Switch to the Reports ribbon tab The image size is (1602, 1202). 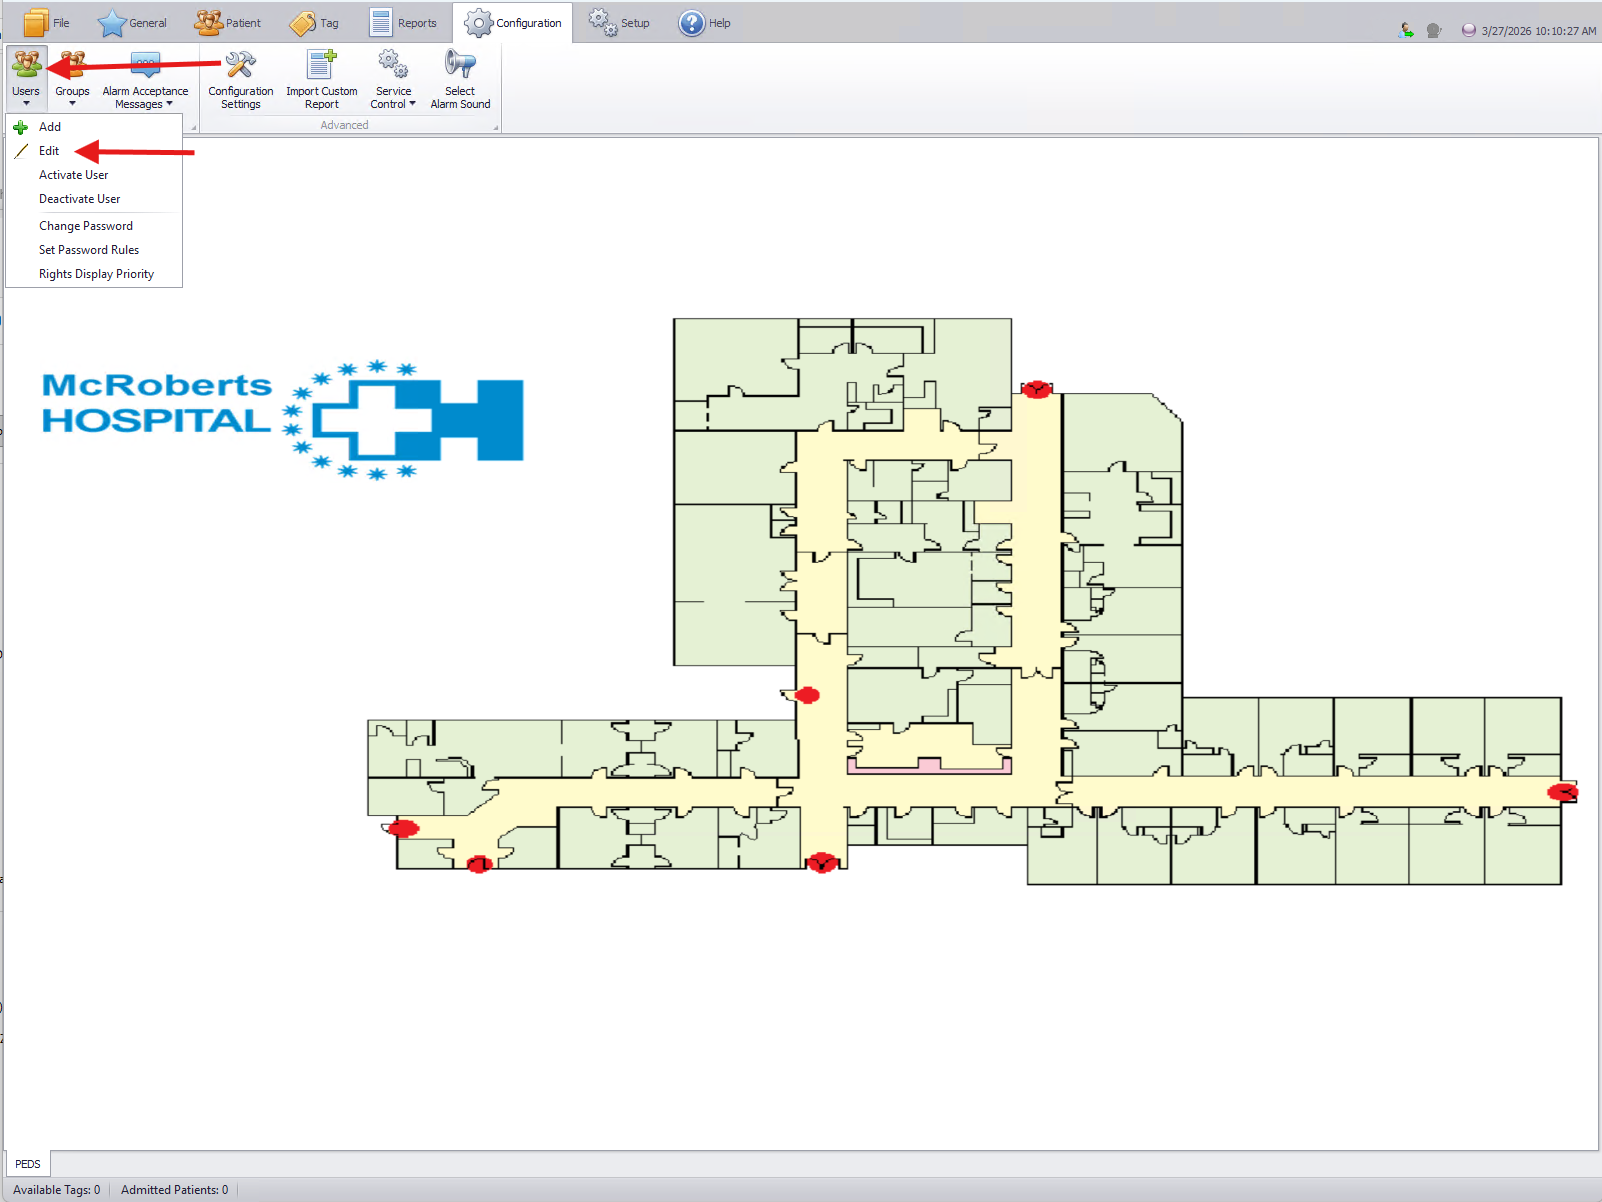pos(404,23)
